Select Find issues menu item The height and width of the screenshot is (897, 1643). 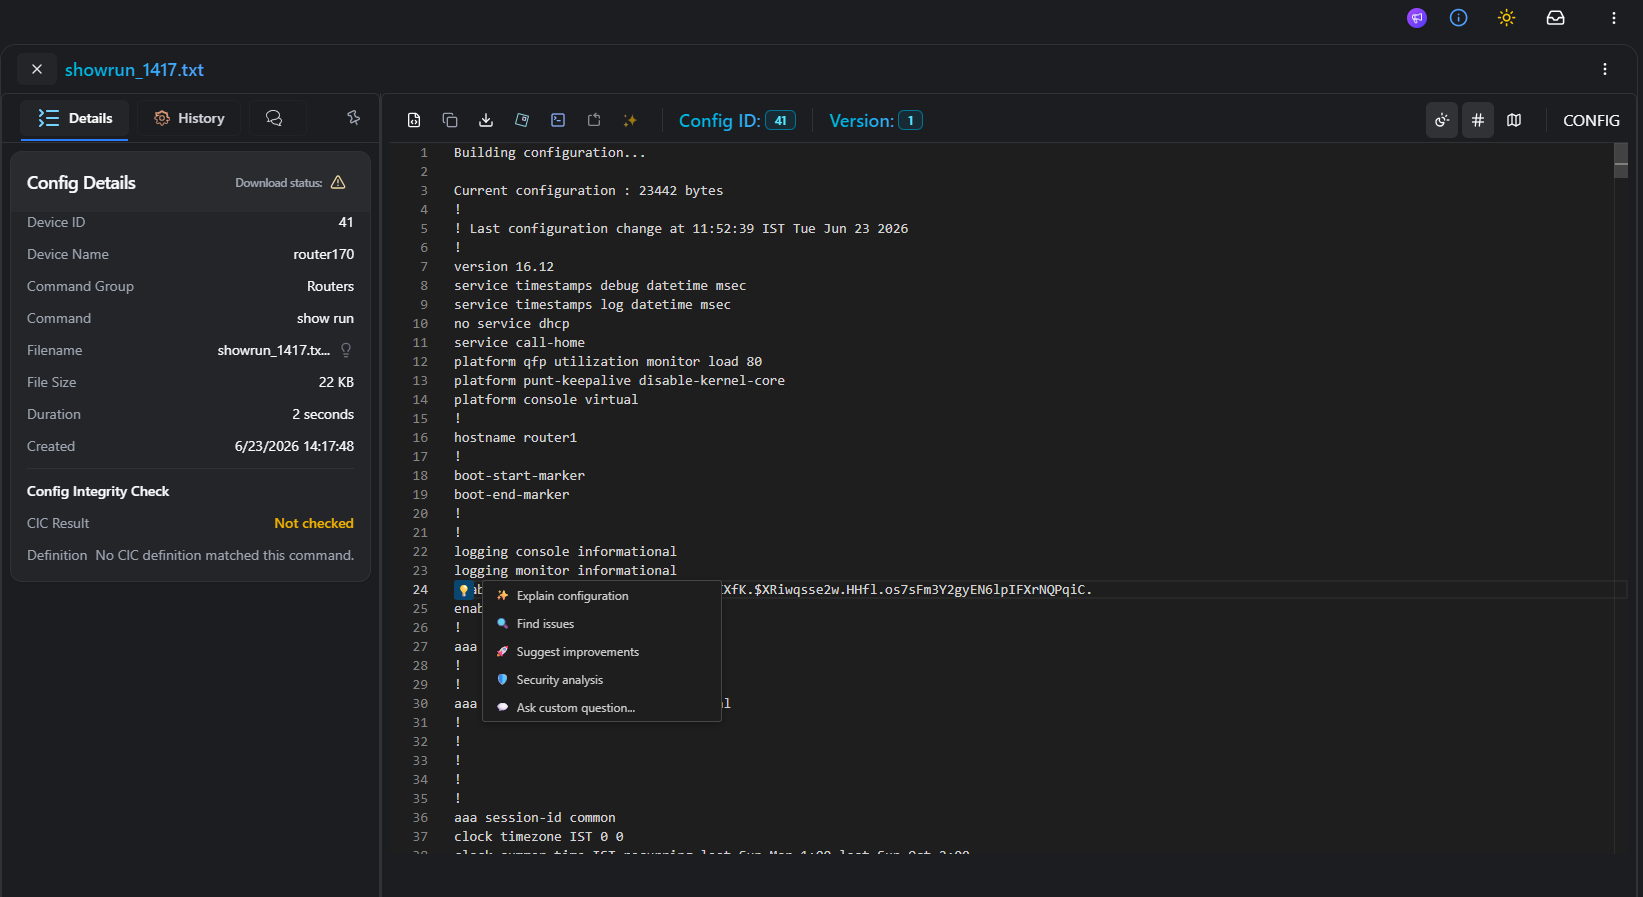(x=602, y=624)
